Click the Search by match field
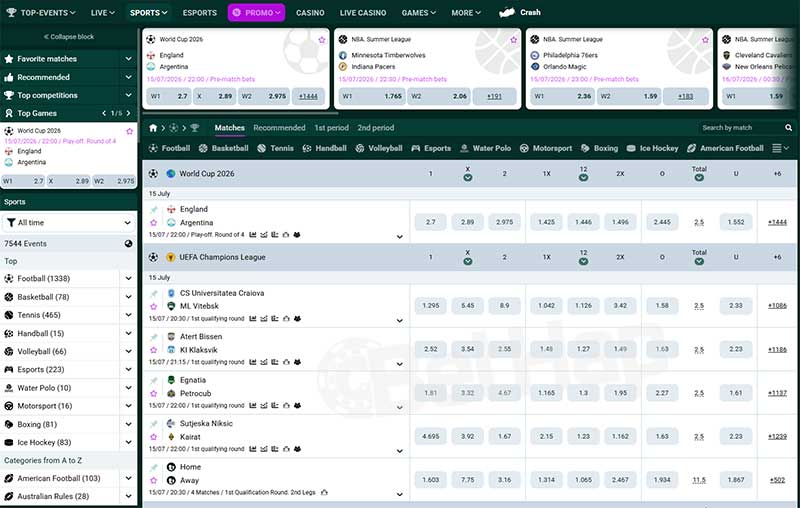This screenshot has height=508, width=800. tap(742, 128)
